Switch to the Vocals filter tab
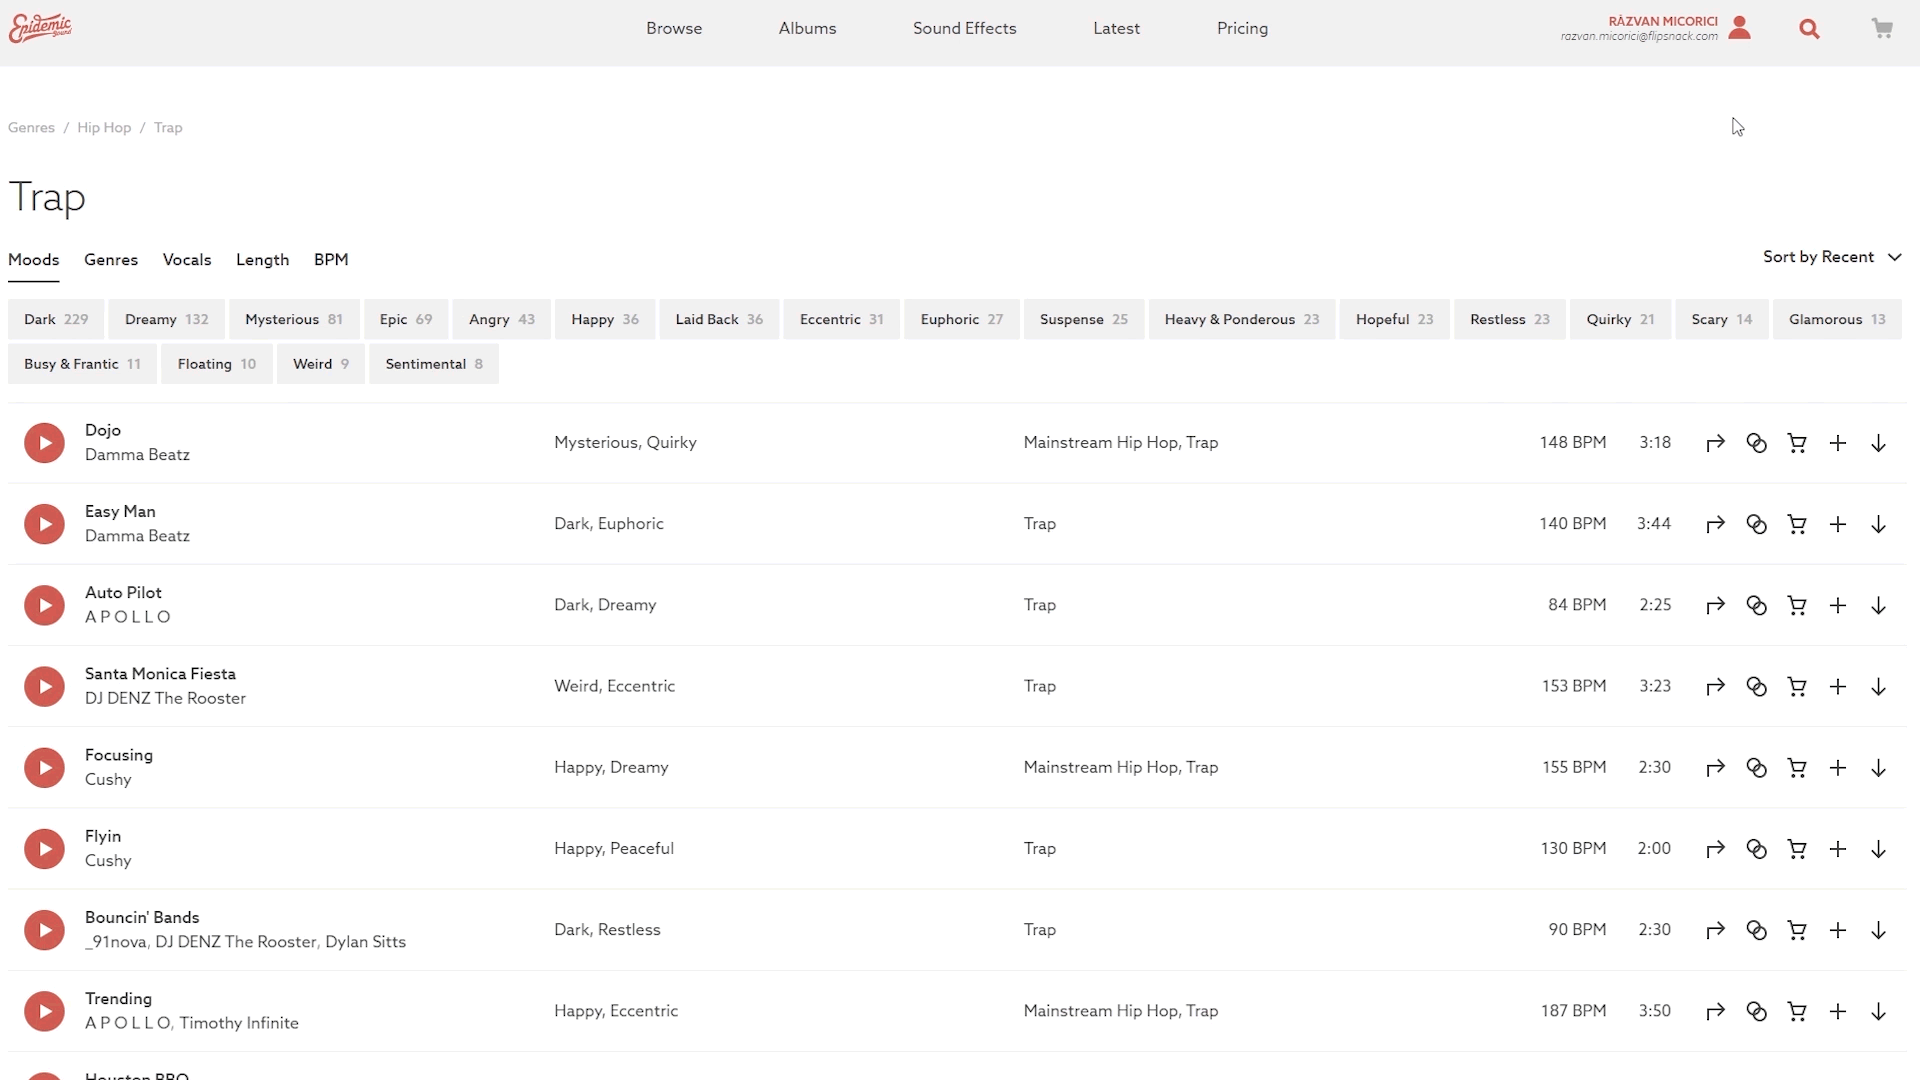 pos(187,259)
